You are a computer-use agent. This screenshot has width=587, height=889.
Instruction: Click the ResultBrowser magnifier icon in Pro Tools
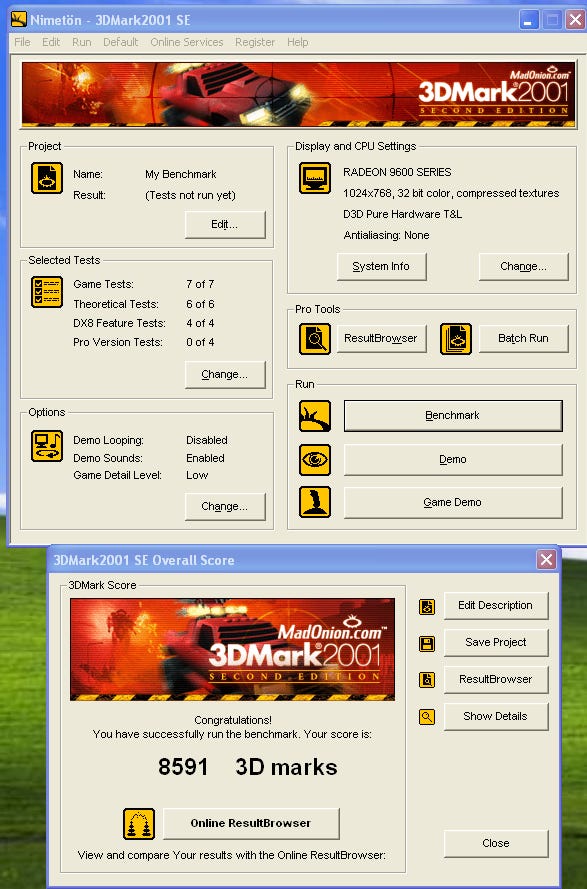click(x=315, y=338)
